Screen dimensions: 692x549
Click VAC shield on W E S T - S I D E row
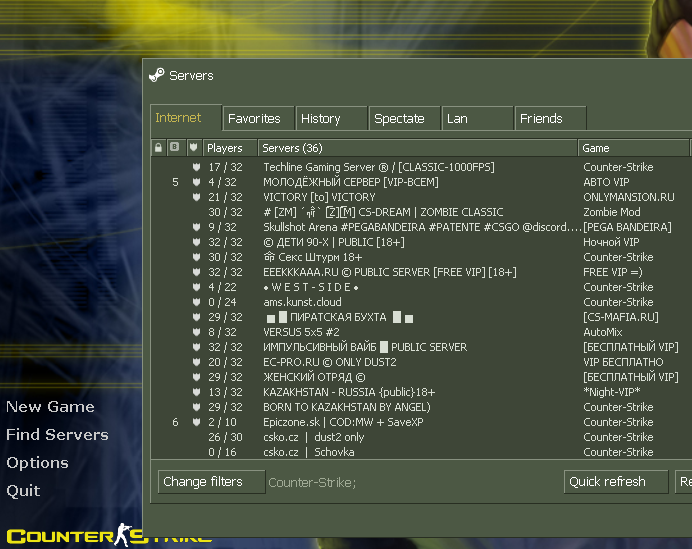pos(196,287)
